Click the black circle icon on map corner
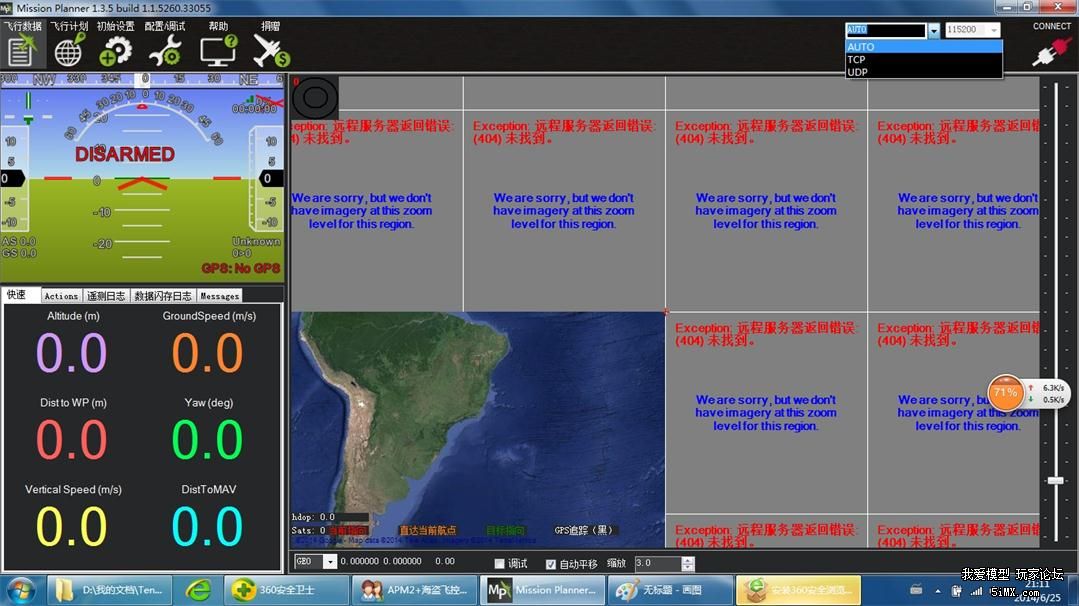 pyautogui.click(x=315, y=97)
